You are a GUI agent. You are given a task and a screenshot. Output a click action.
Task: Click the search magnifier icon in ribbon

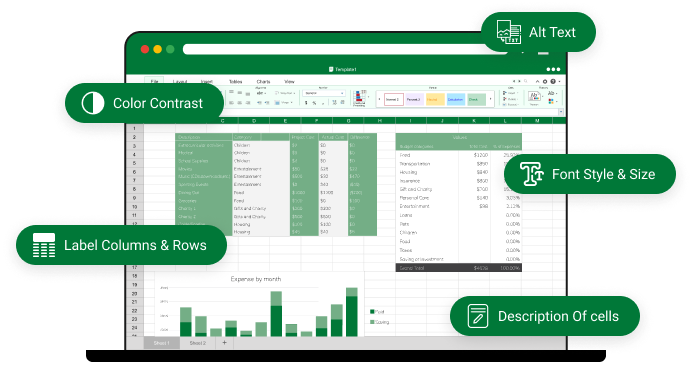(x=526, y=81)
